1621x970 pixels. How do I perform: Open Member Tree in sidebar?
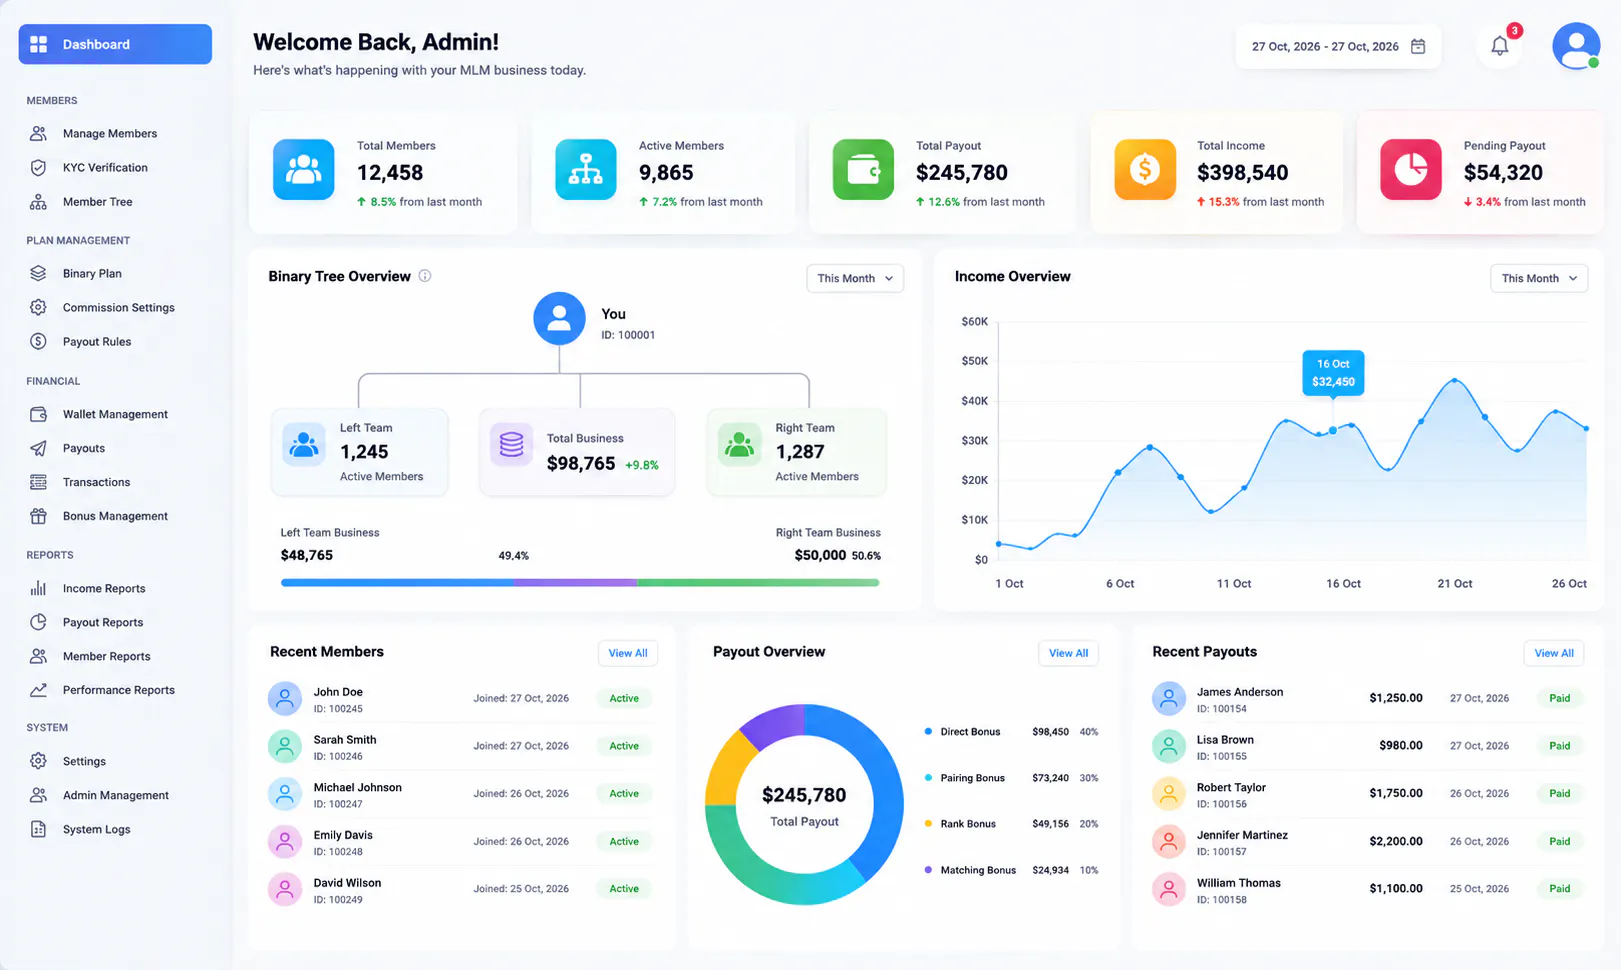97,201
